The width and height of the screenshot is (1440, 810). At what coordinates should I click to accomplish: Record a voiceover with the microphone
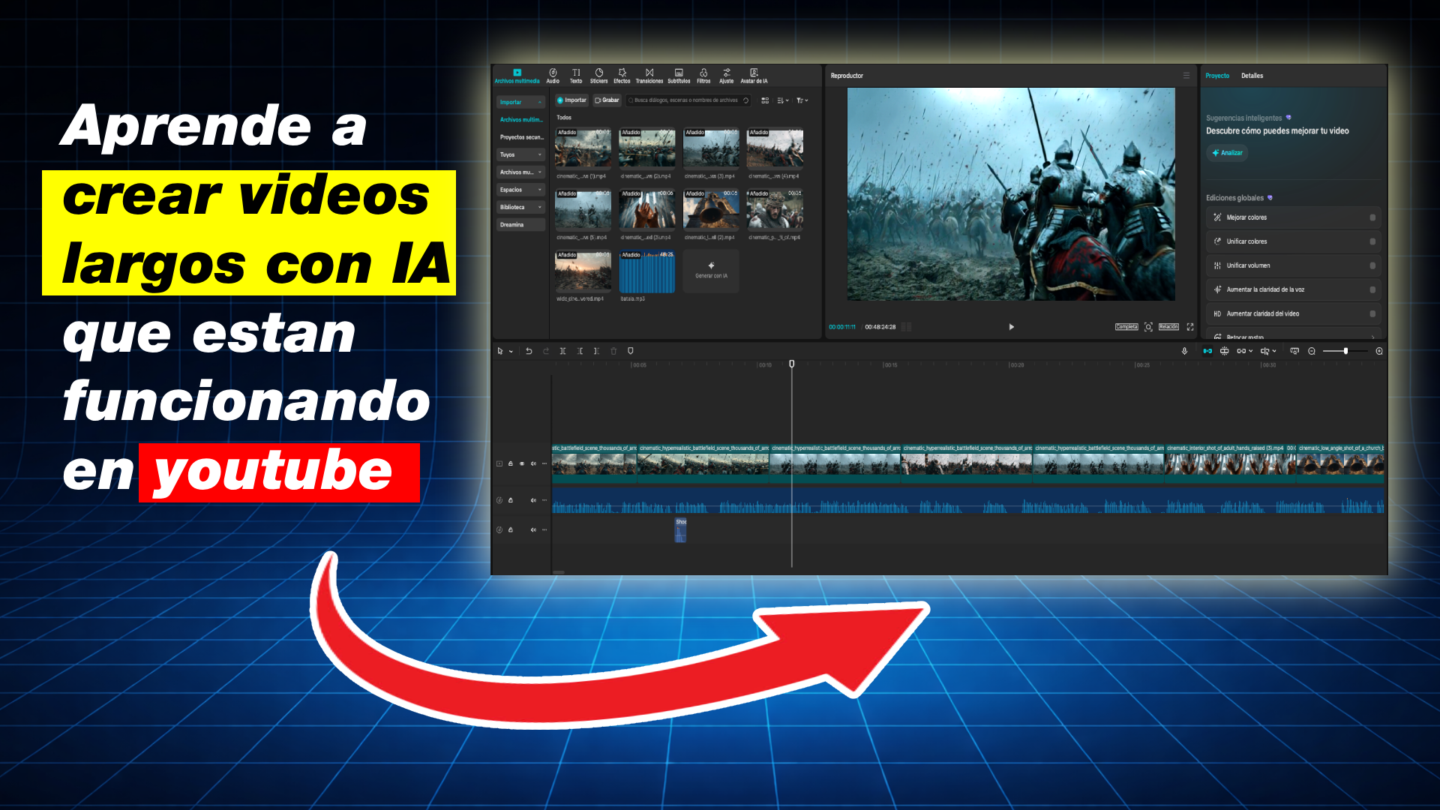pyautogui.click(x=1185, y=351)
